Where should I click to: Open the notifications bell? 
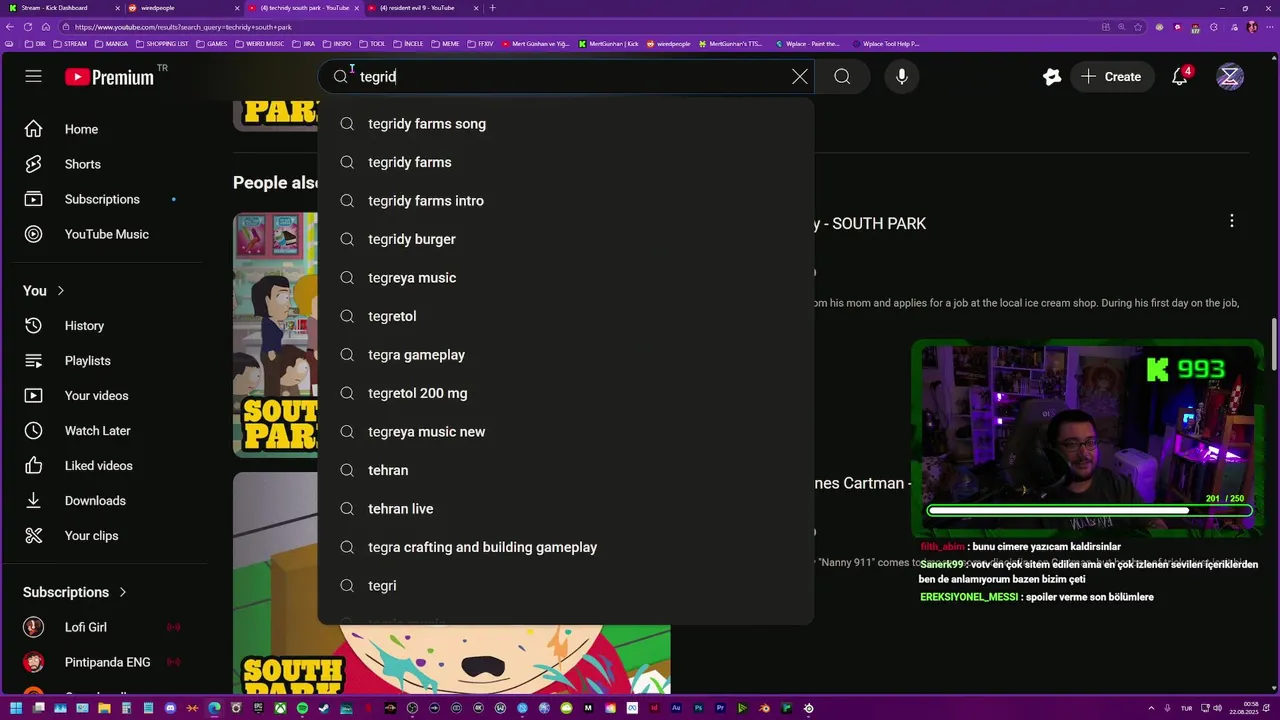[1180, 77]
